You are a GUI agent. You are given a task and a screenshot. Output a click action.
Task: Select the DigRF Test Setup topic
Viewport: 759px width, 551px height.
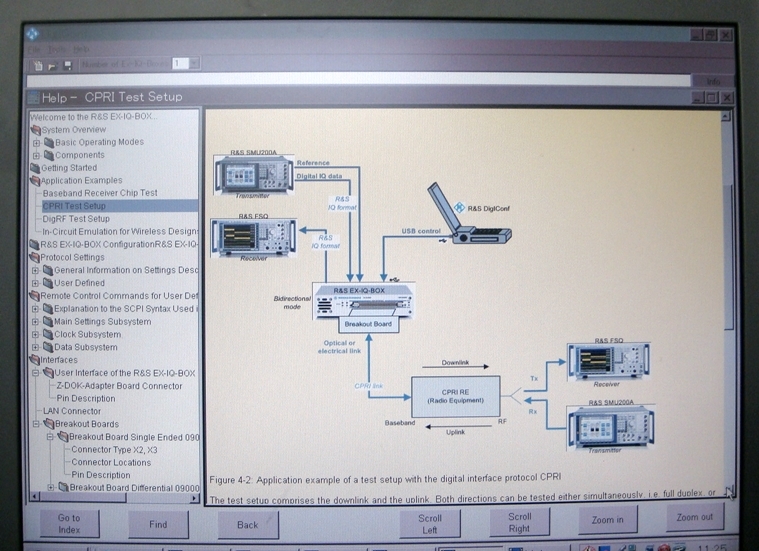[76, 219]
